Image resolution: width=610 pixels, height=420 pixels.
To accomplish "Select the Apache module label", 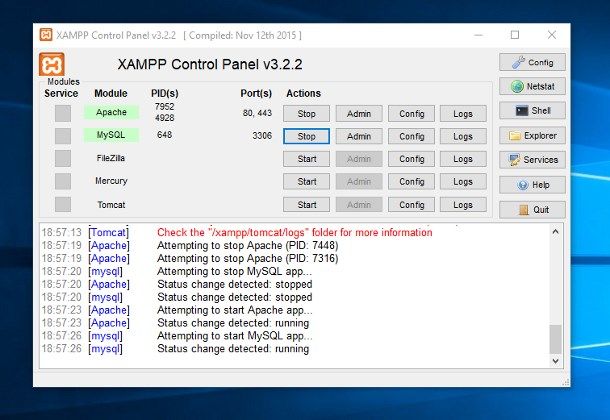I will pyautogui.click(x=111, y=112).
